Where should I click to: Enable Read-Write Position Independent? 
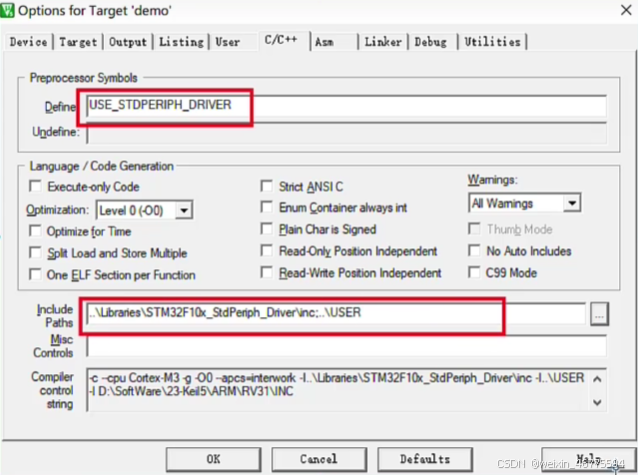[x=267, y=272]
